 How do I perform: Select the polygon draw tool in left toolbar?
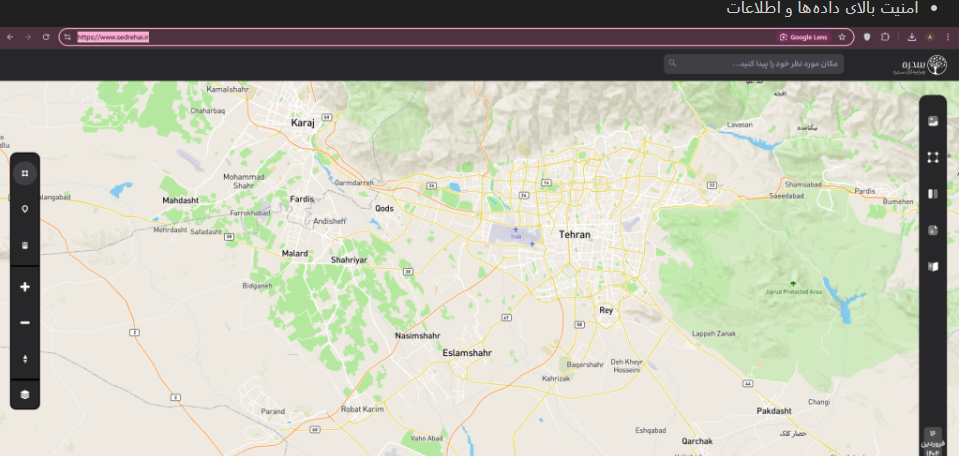24,172
